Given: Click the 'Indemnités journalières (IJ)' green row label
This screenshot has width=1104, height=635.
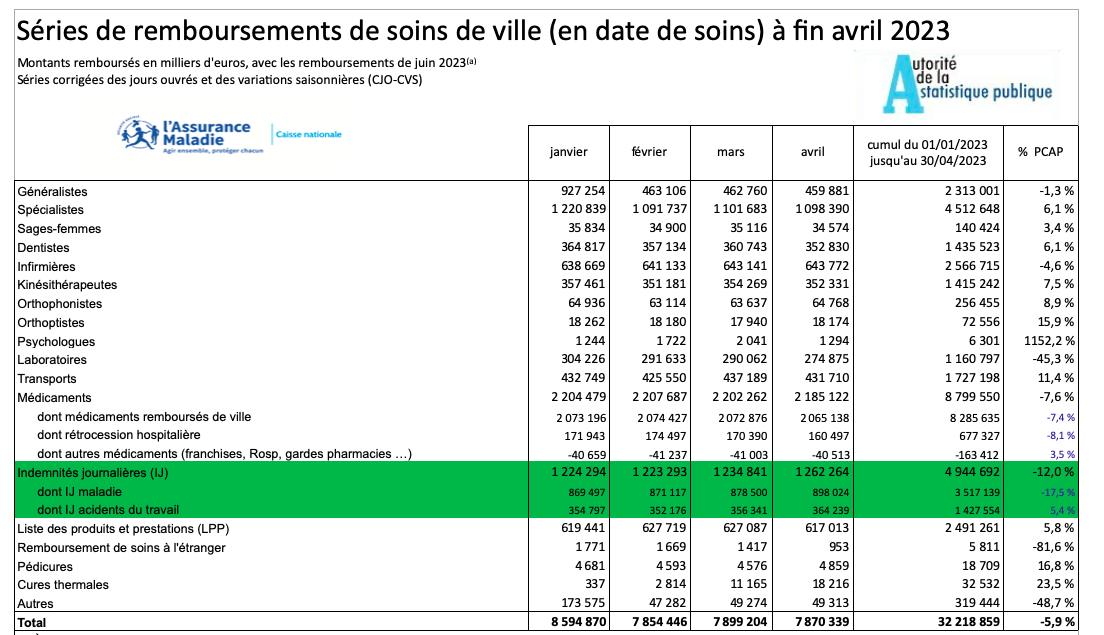Looking at the screenshot, I should coord(92,472).
